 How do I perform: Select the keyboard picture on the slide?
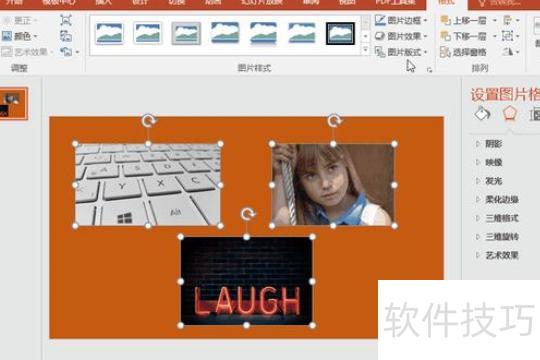[148, 185]
